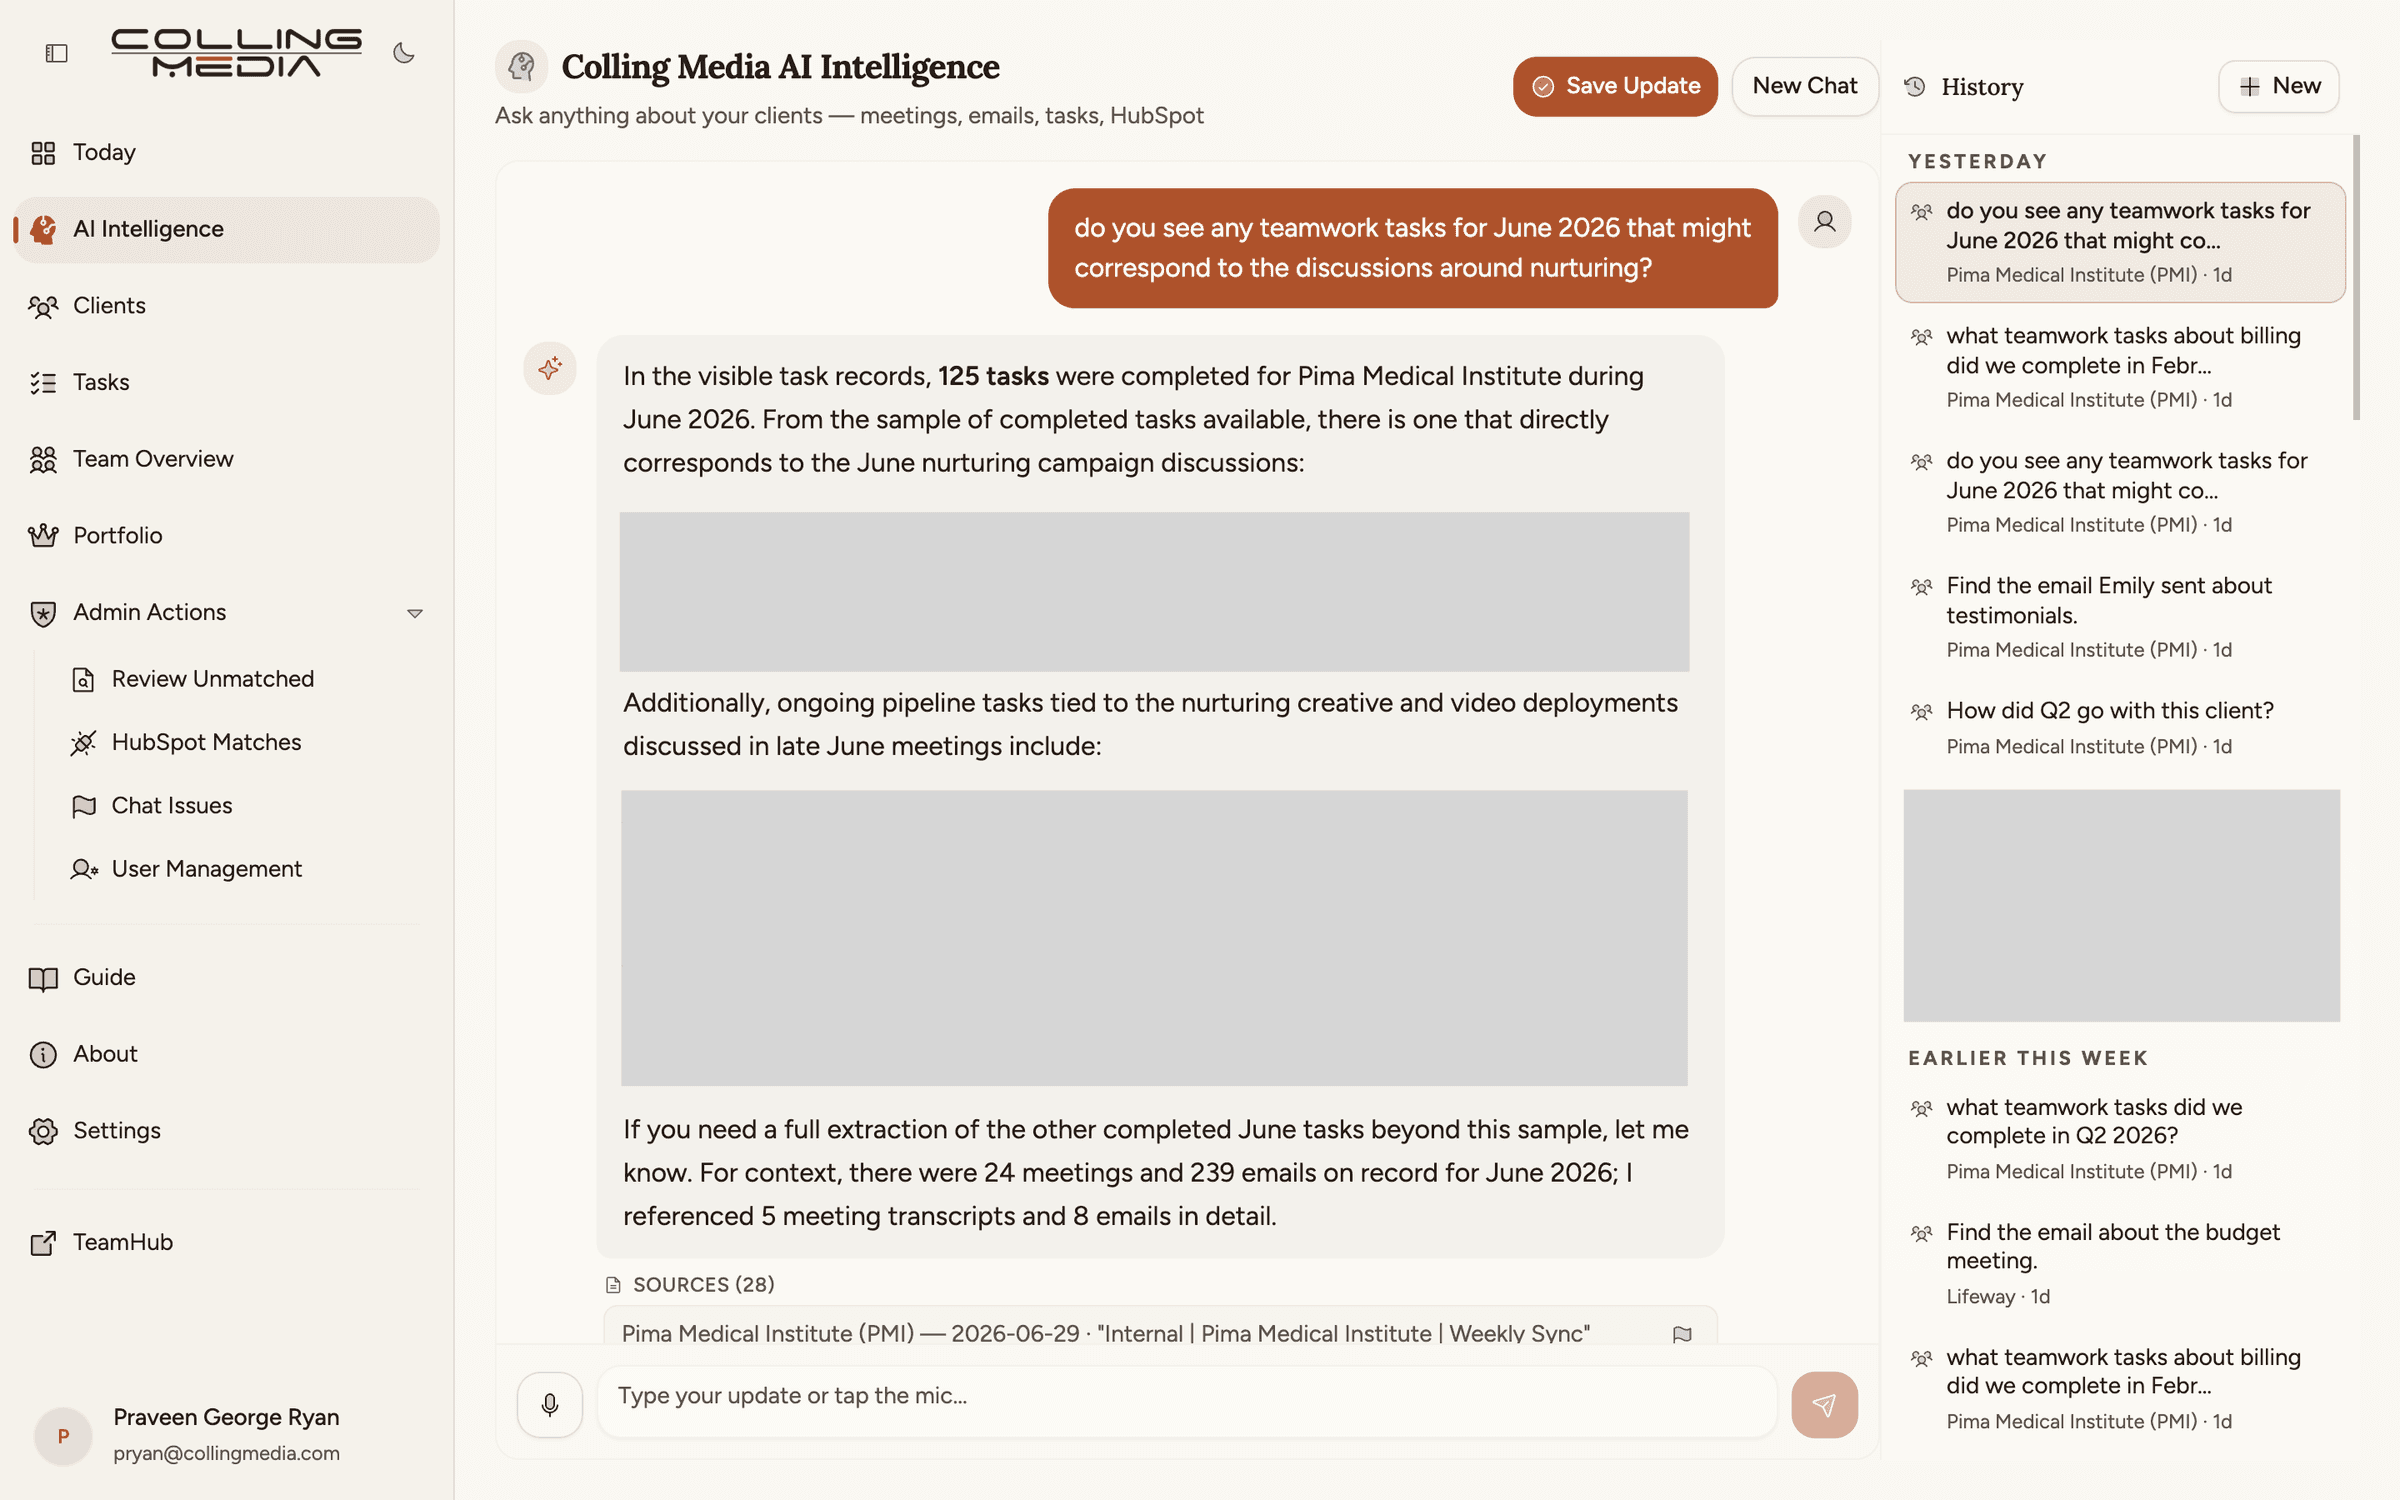The height and width of the screenshot is (1500, 2400).
Task: Click the History clock icon
Action: tap(1915, 87)
